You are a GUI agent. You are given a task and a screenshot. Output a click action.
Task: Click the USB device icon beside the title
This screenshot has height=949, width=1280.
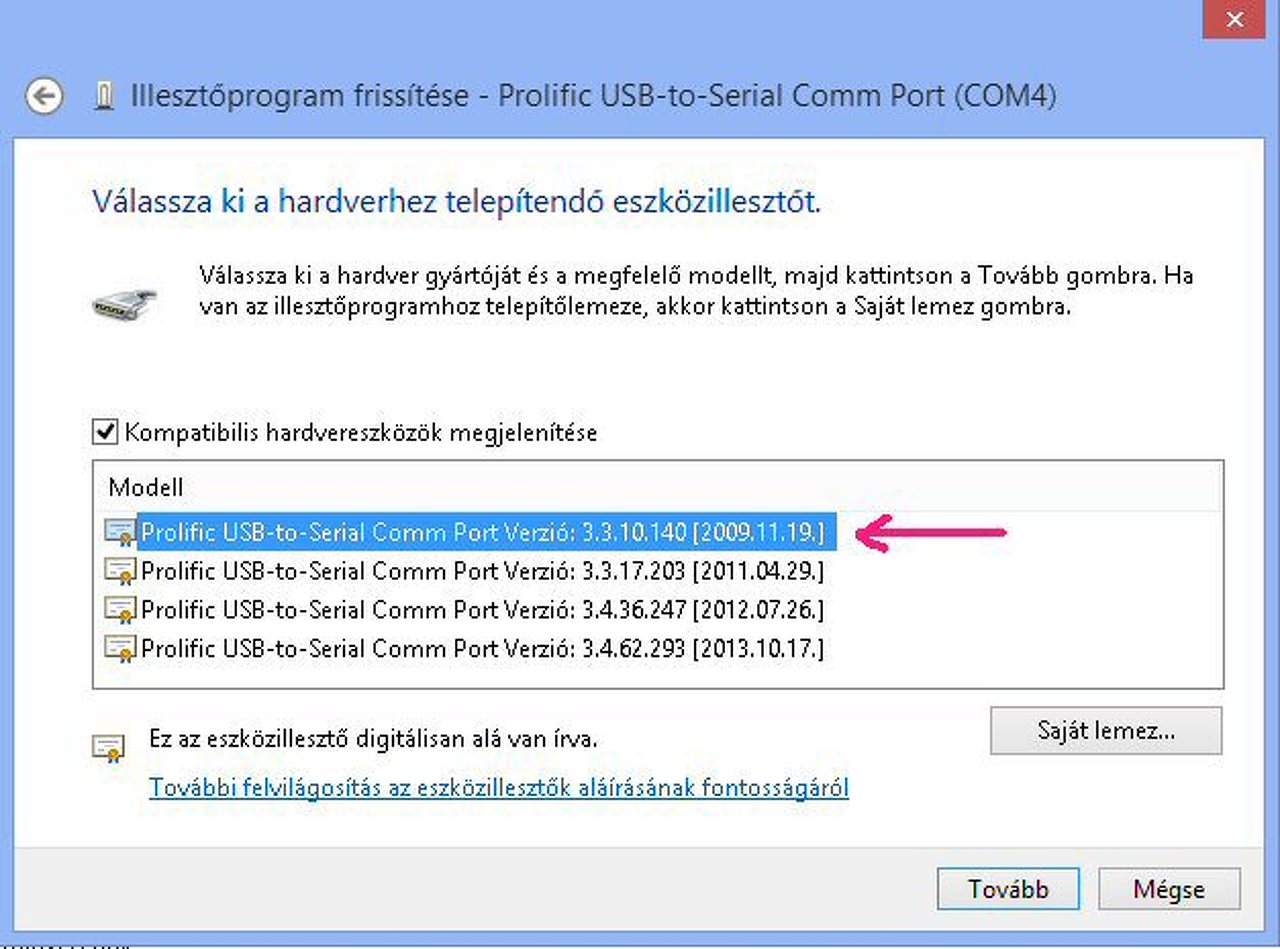click(103, 97)
